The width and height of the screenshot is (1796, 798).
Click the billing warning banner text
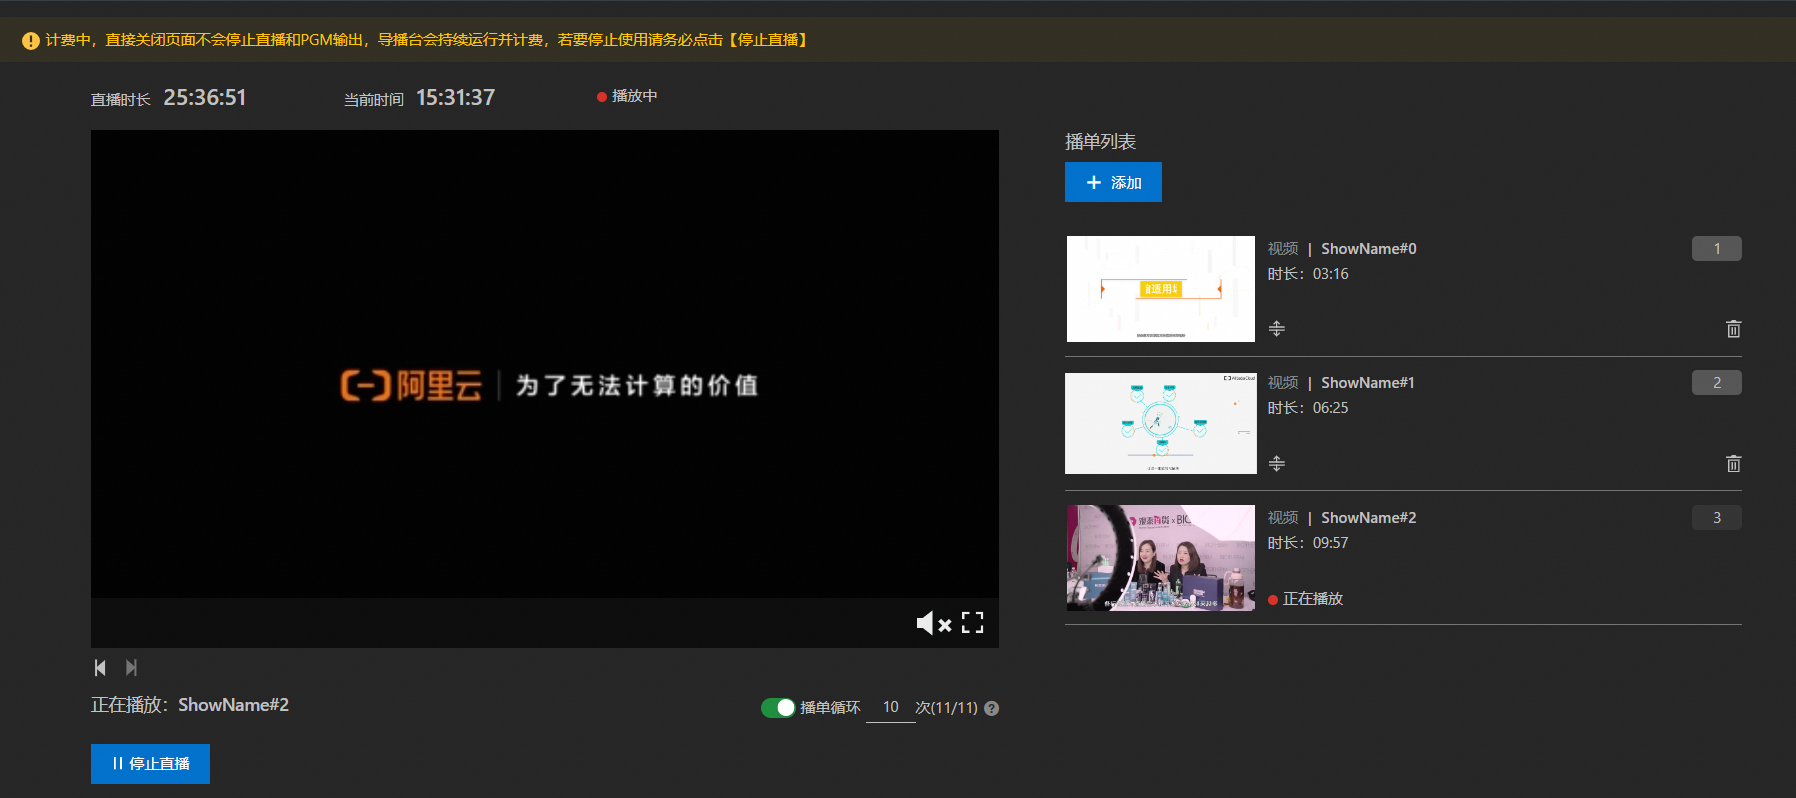(x=426, y=40)
